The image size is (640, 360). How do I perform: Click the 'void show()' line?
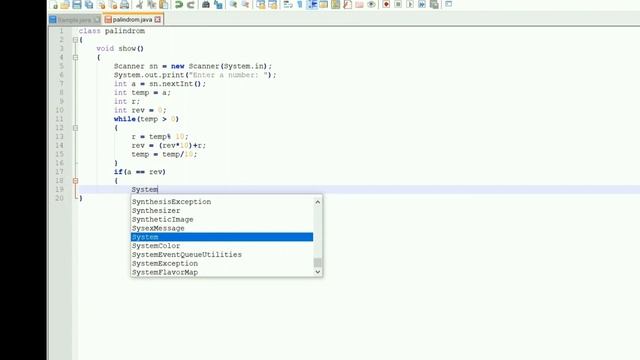(120, 49)
